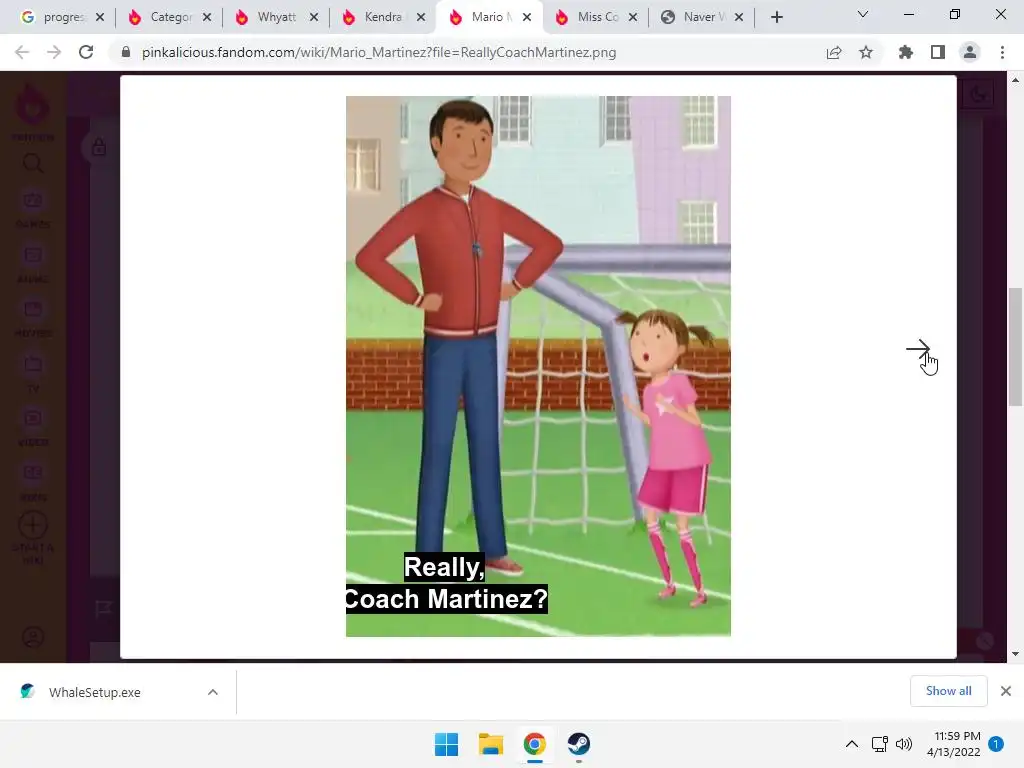
Task: Close the 'Whyatt' tab
Action: 314,17
